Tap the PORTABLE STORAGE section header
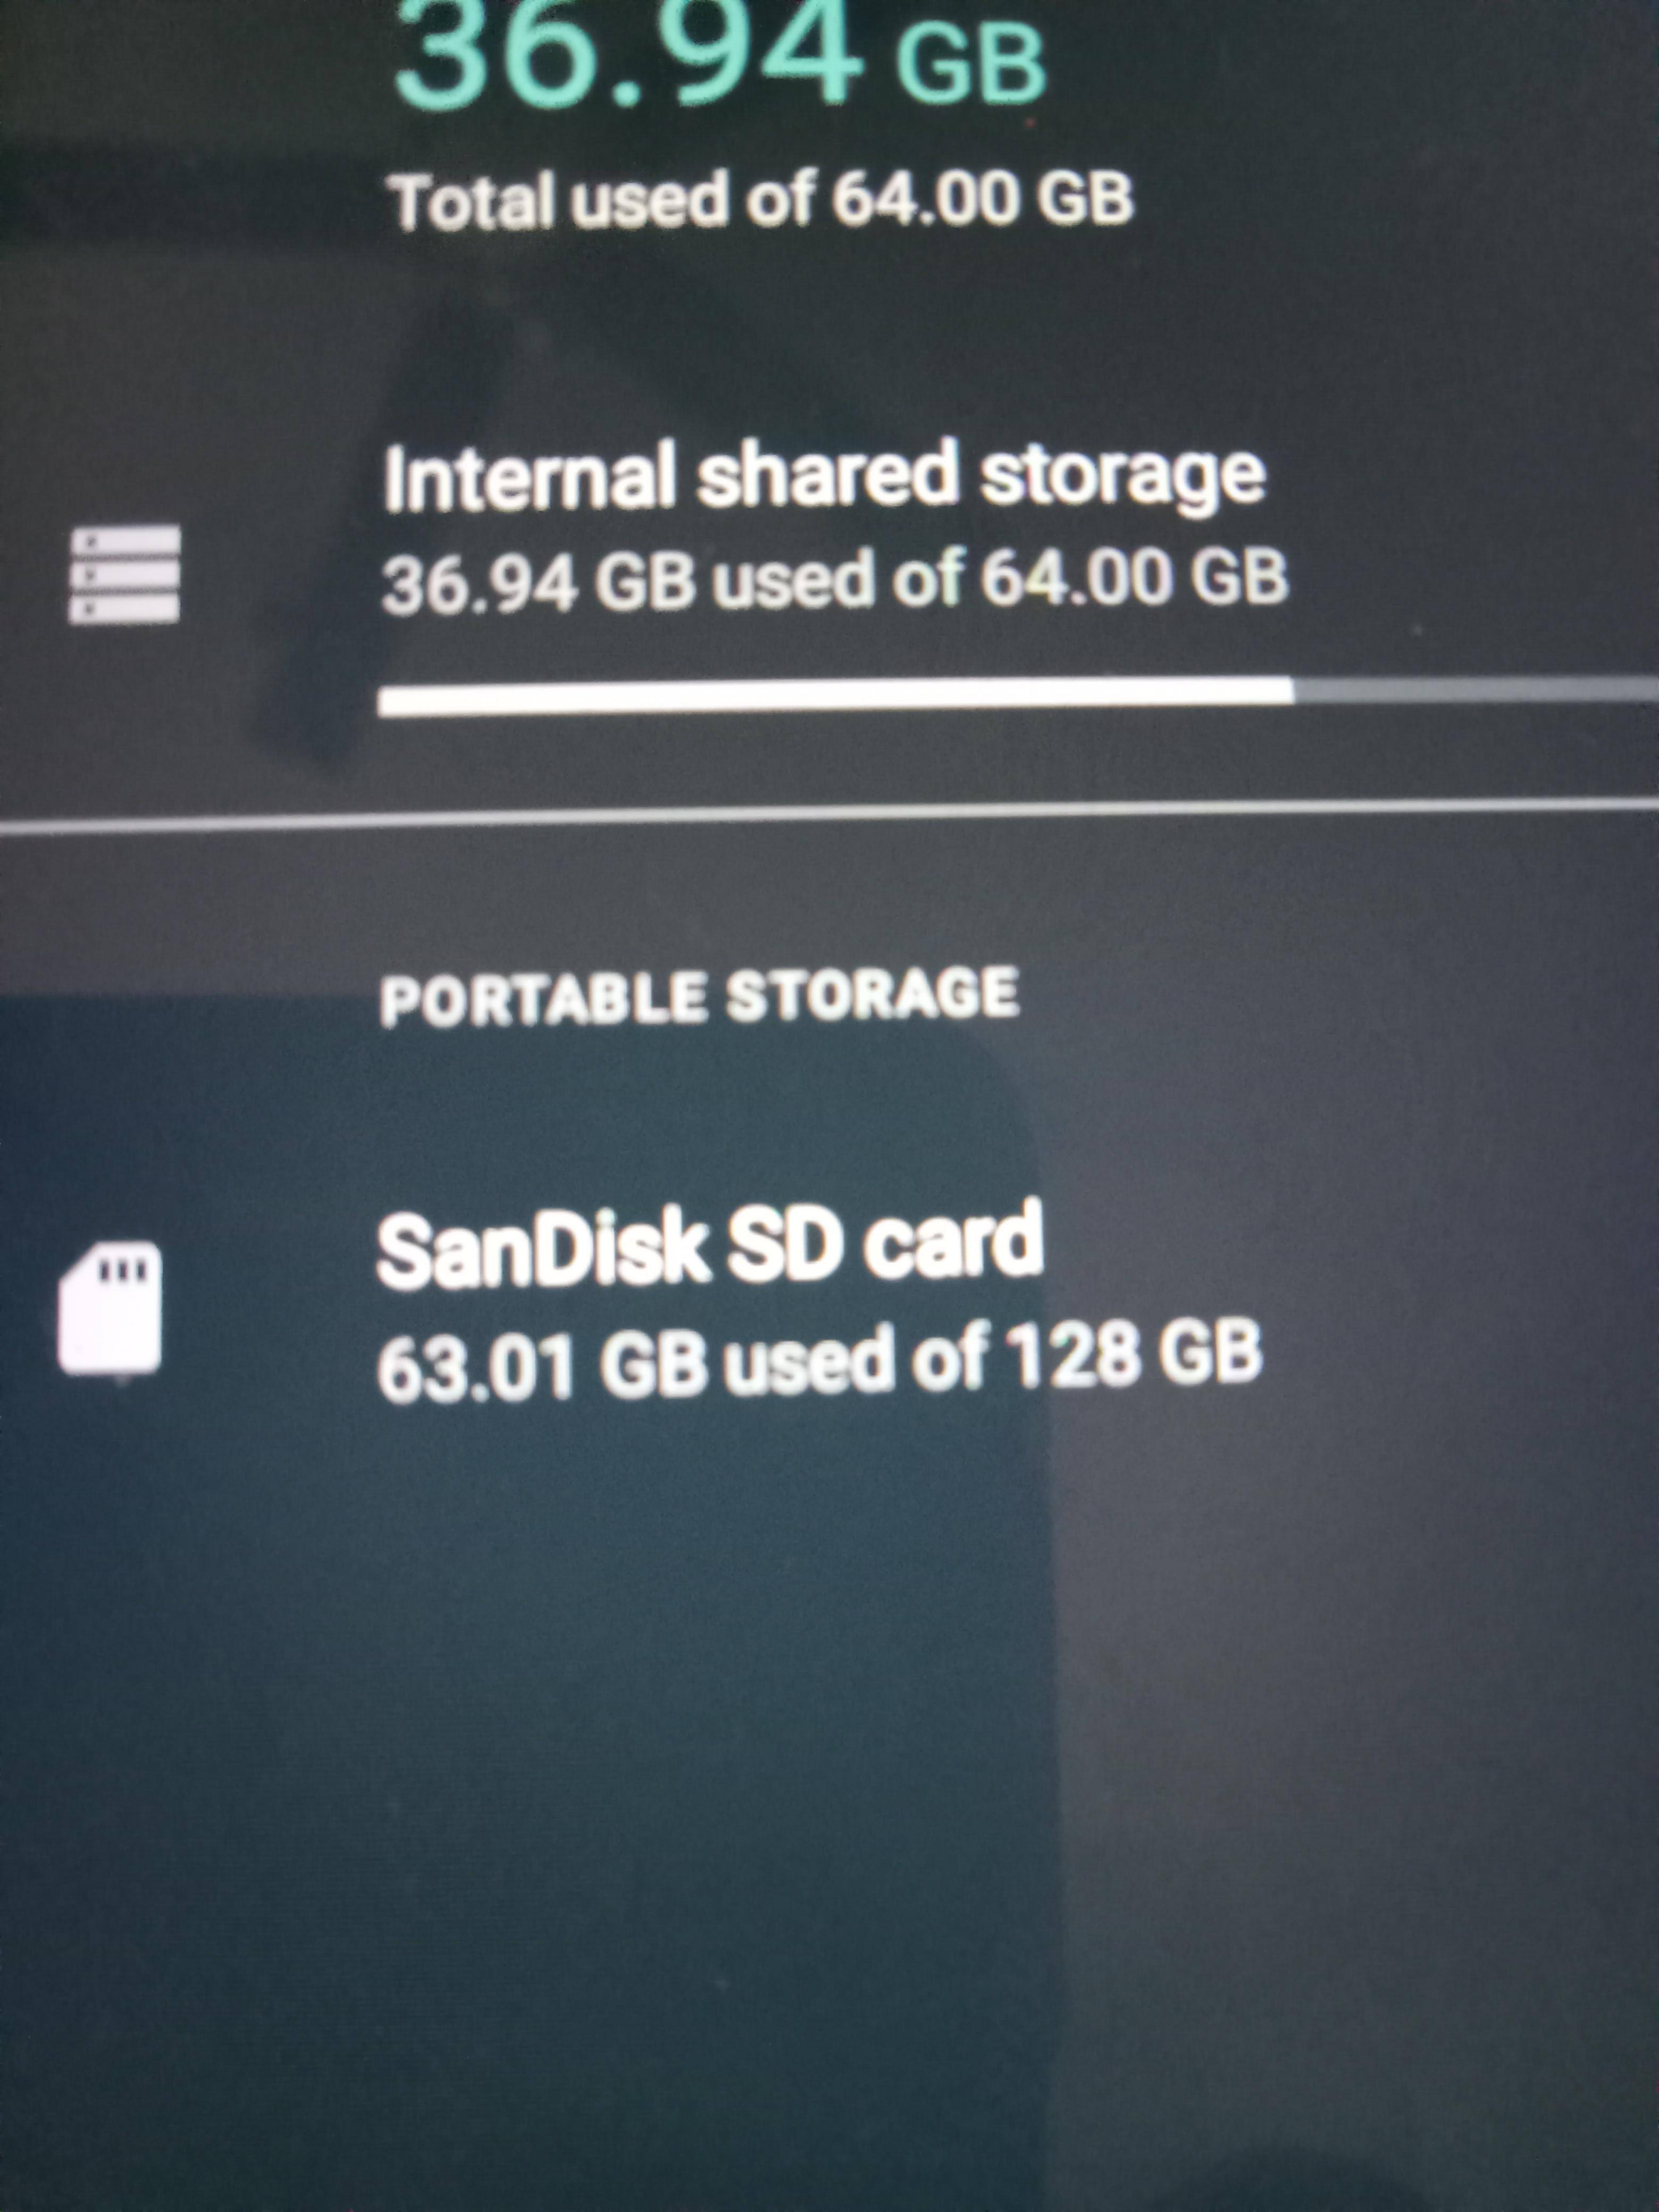Viewport: 1659px width, 2212px height. tap(699, 996)
